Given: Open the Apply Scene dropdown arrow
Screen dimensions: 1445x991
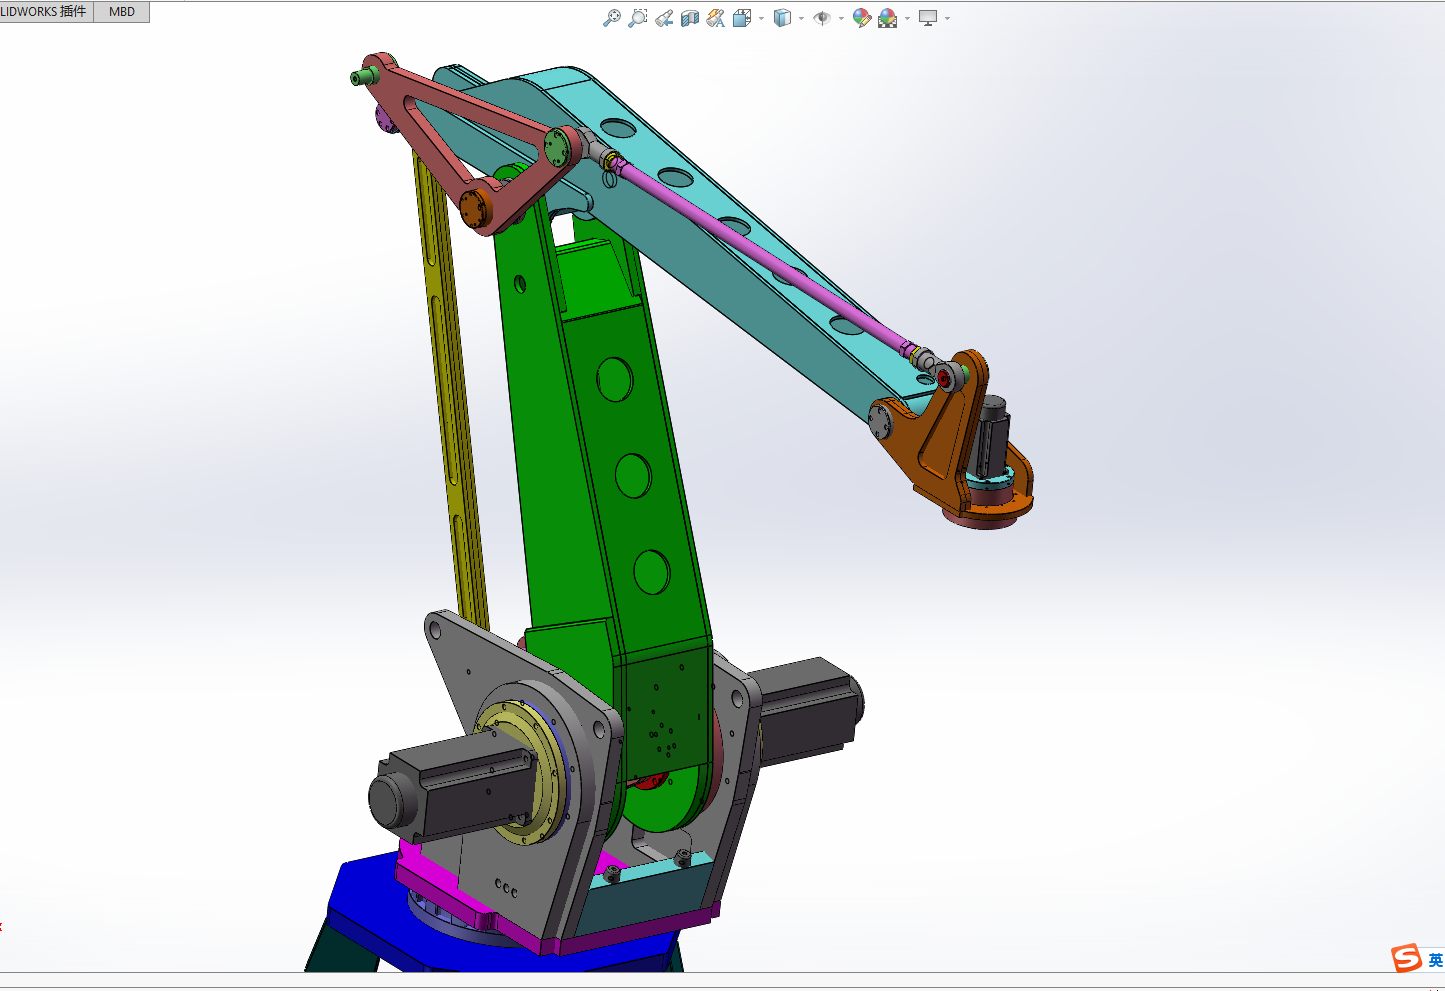Looking at the screenshot, I should [x=907, y=18].
